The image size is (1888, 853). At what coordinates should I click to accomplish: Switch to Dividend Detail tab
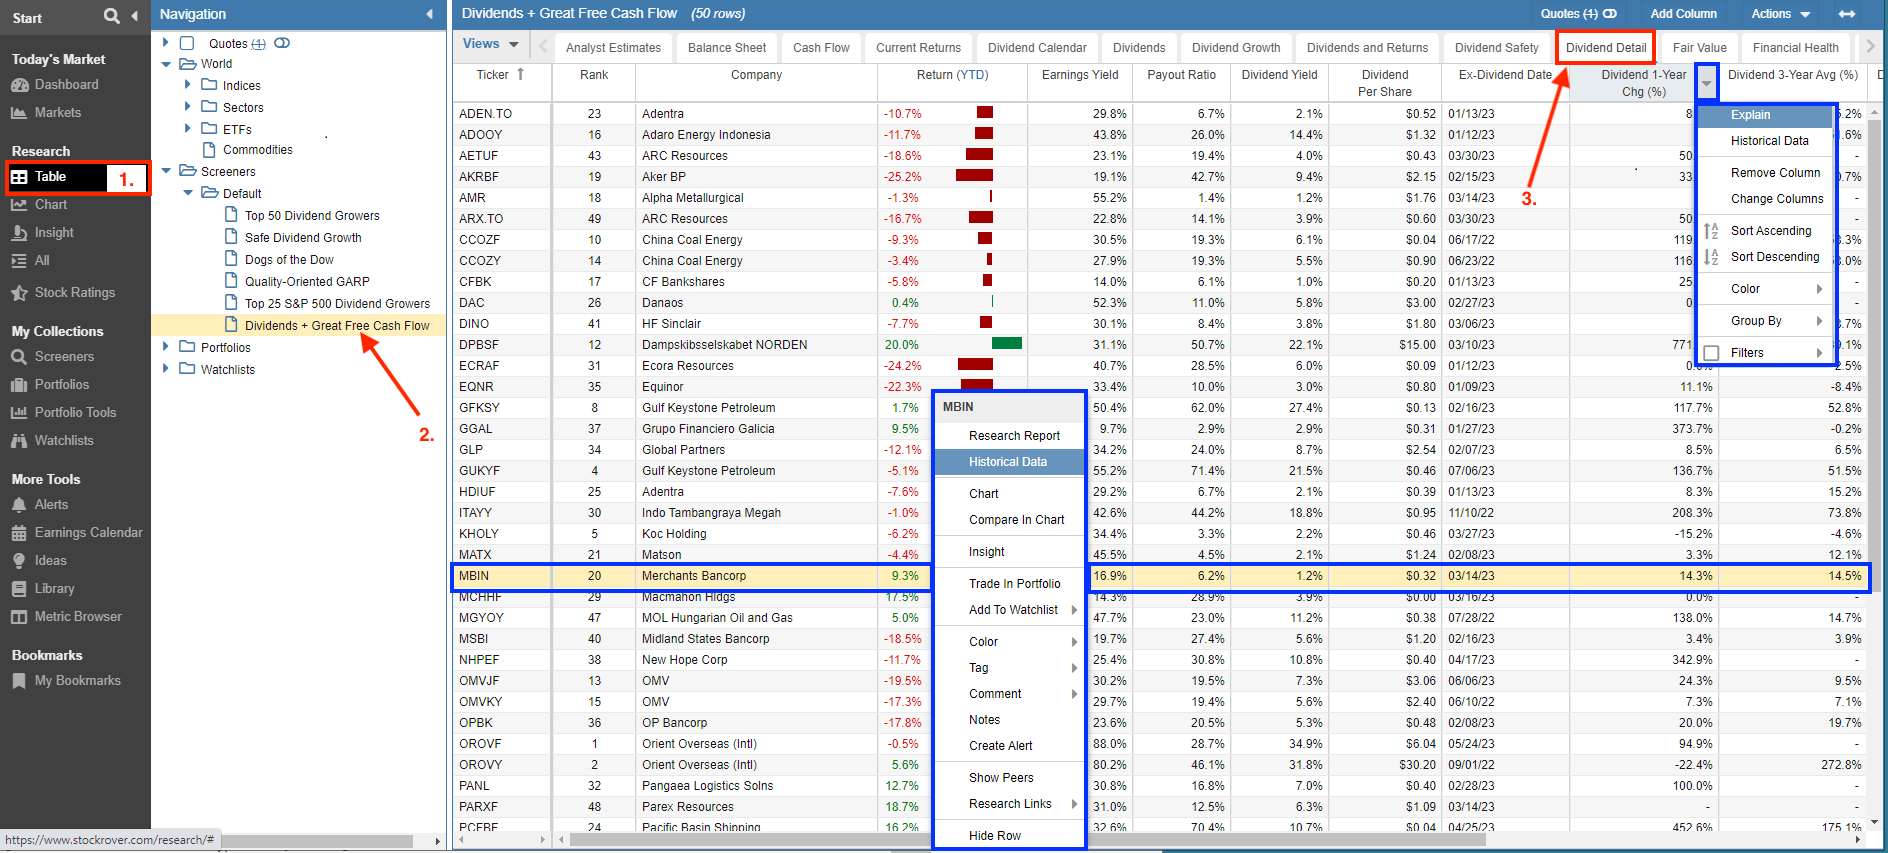[1606, 48]
